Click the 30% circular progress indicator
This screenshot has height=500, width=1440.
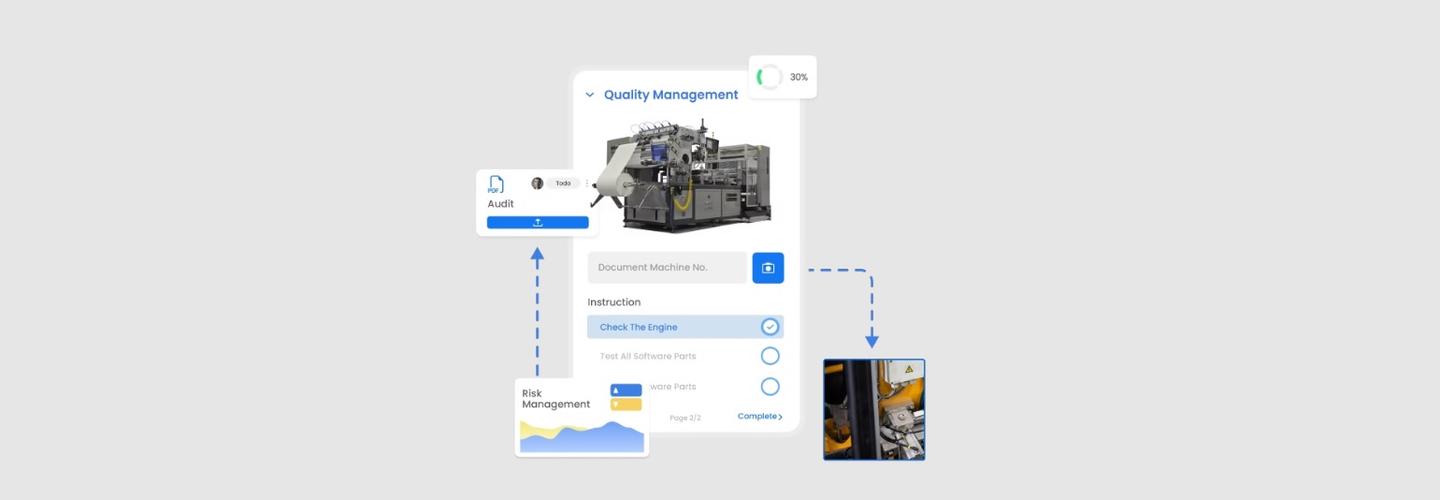point(769,77)
